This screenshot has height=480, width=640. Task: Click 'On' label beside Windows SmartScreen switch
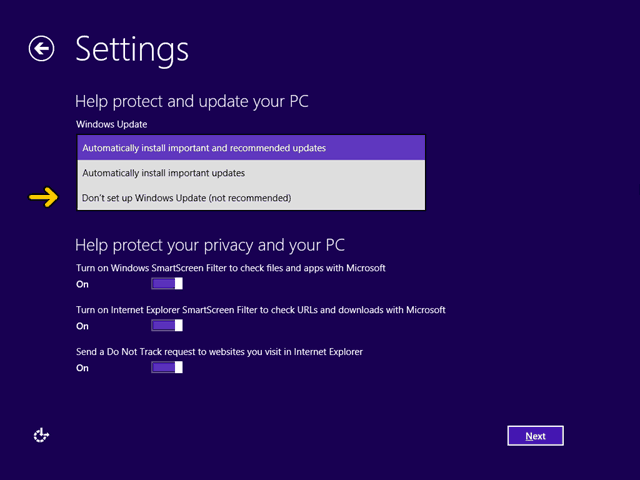(x=82, y=284)
